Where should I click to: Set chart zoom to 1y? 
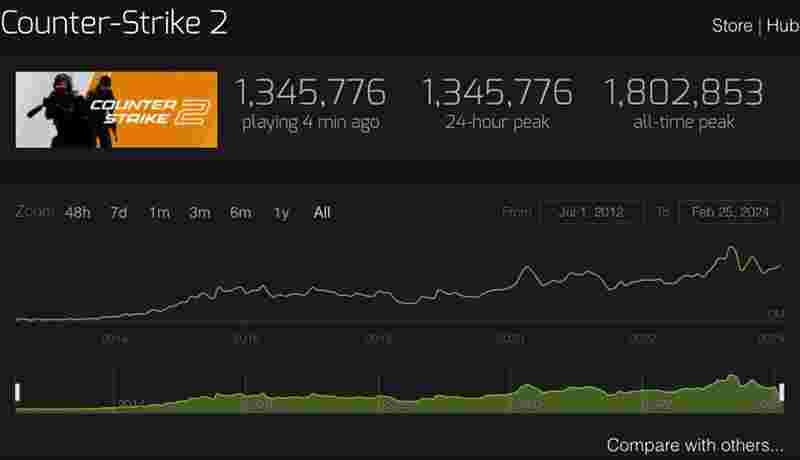281,212
